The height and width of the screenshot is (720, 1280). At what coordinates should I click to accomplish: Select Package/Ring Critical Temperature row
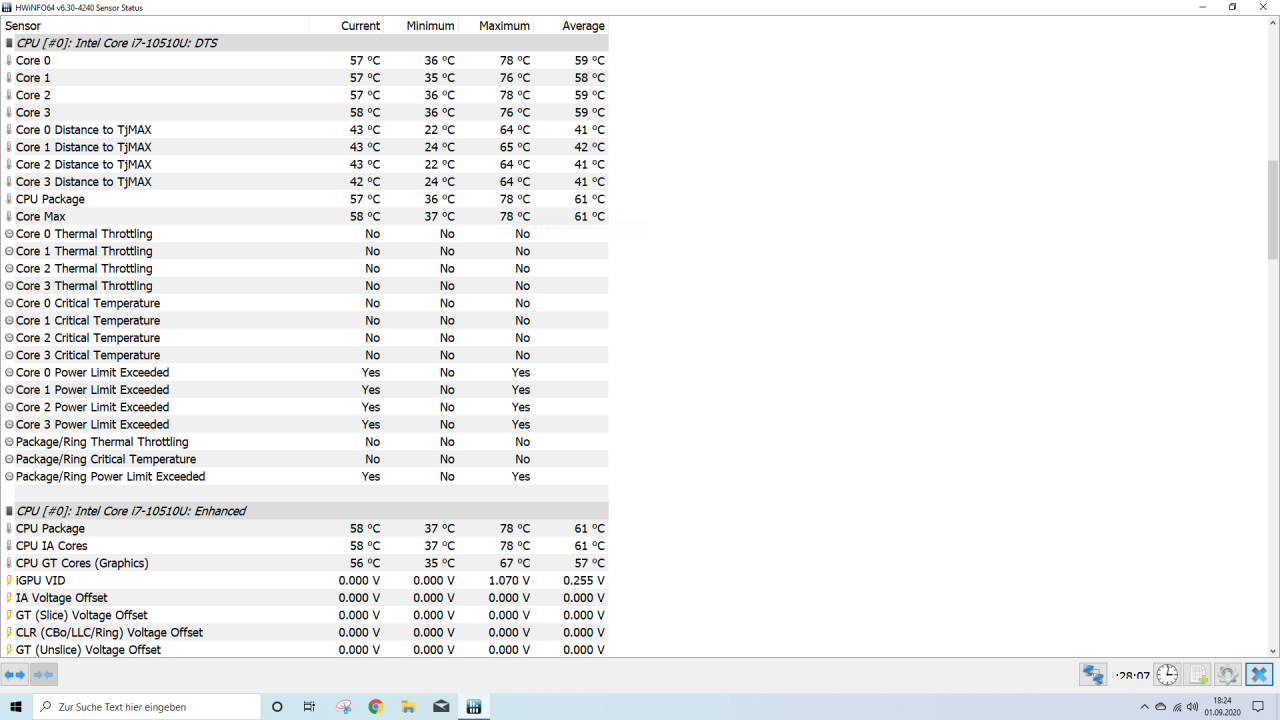point(304,459)
